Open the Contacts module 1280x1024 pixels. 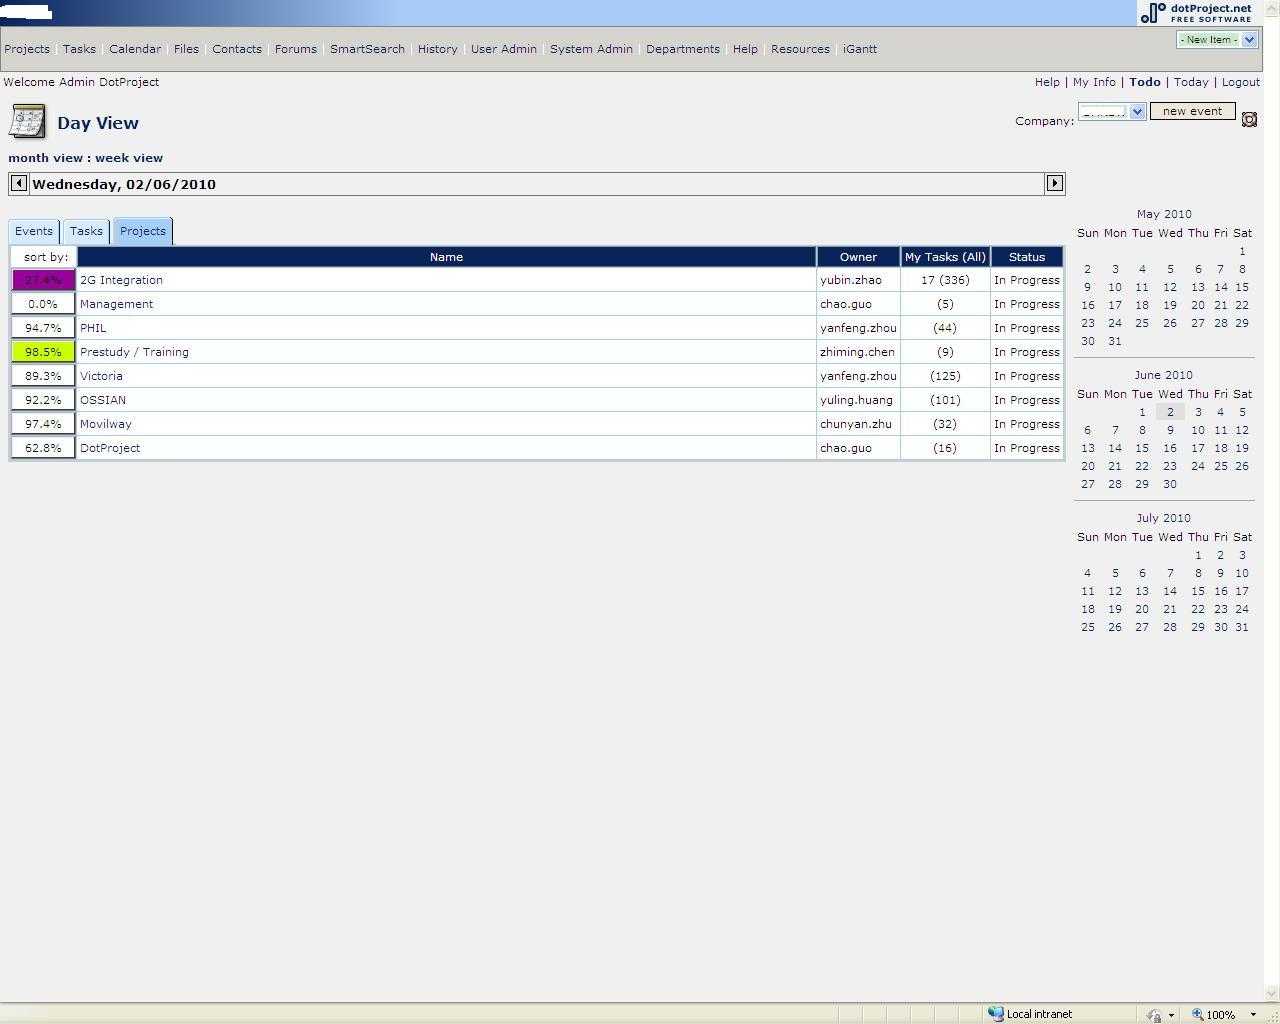tap(237, 49)
